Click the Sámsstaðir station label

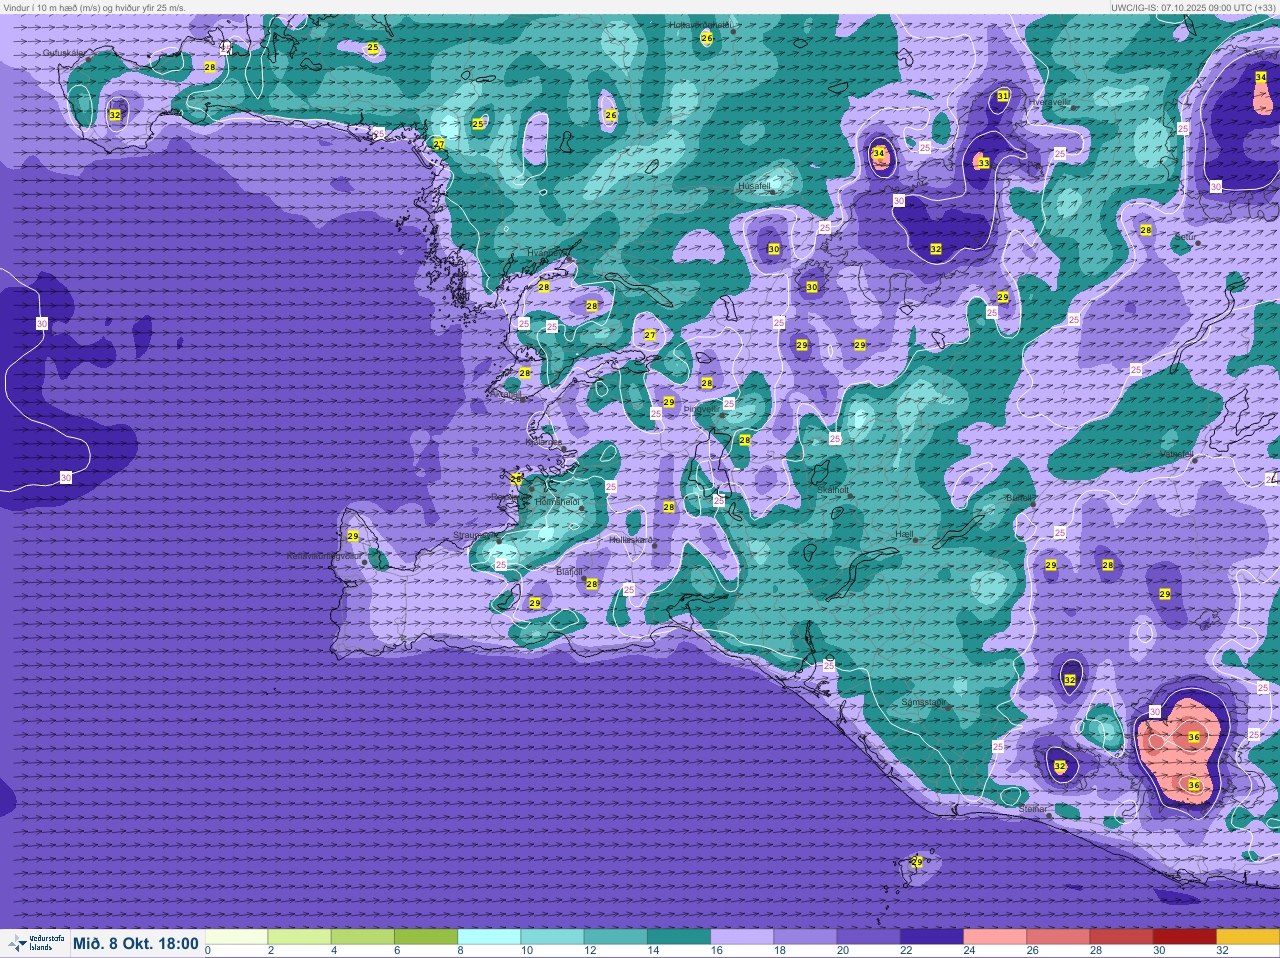[x=923, y=702]
